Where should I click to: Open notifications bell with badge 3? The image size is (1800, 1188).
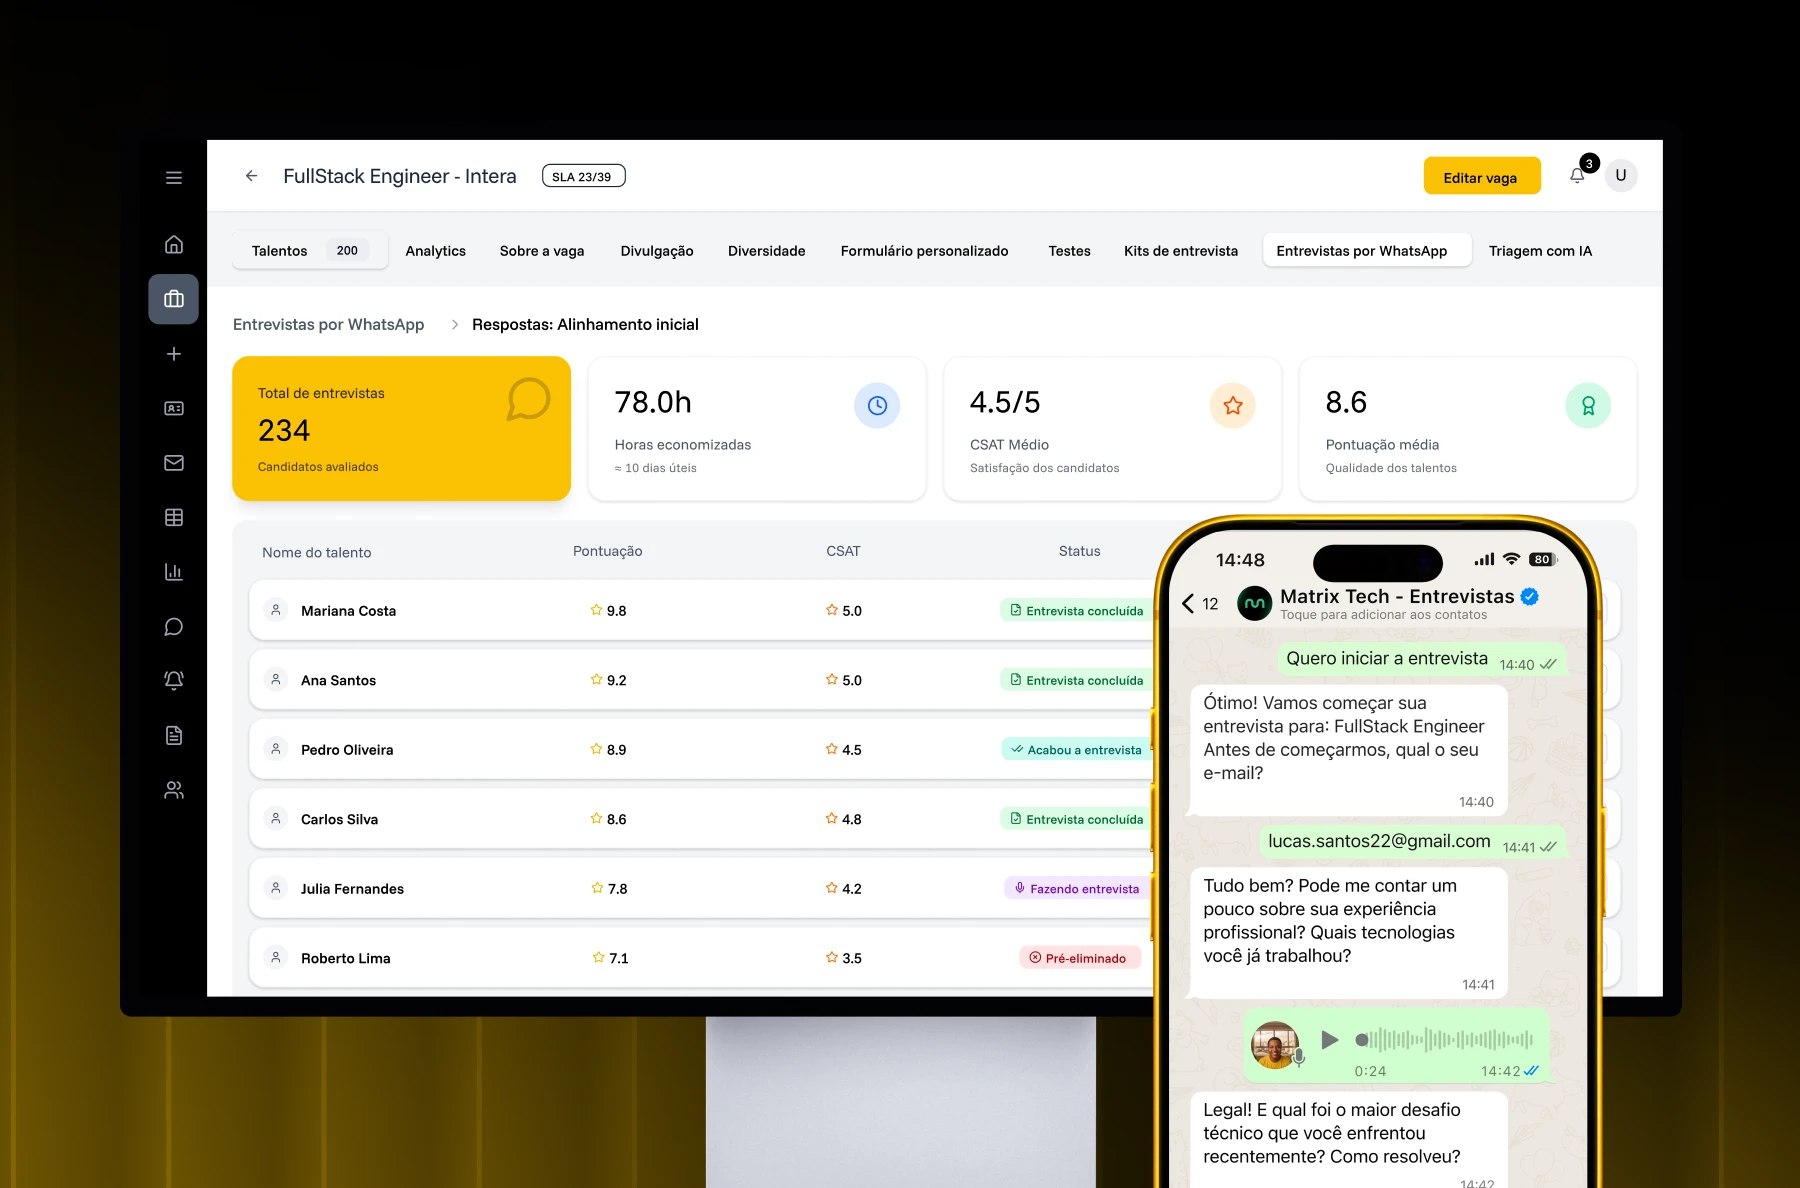point(1577,176)
